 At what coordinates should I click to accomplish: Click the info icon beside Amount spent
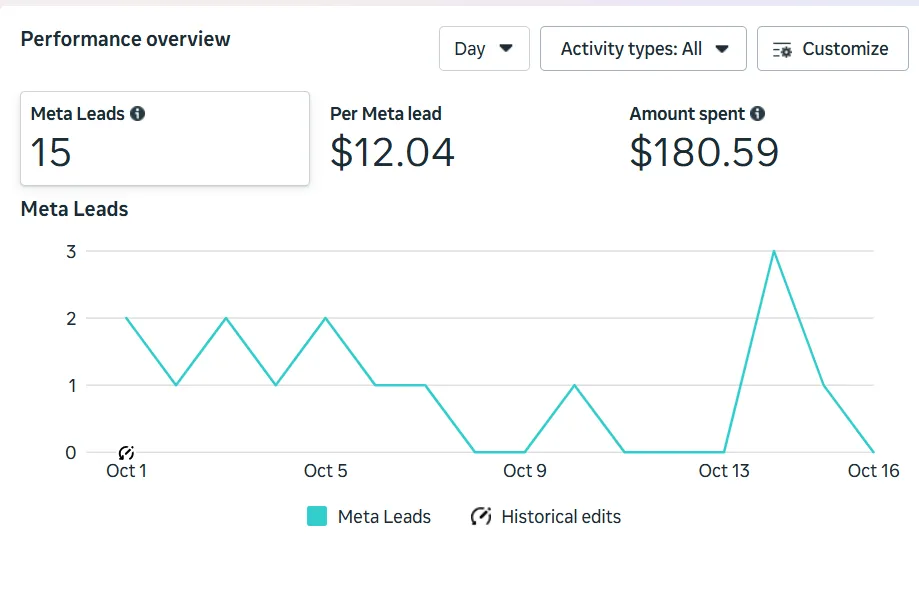(758, 114)
